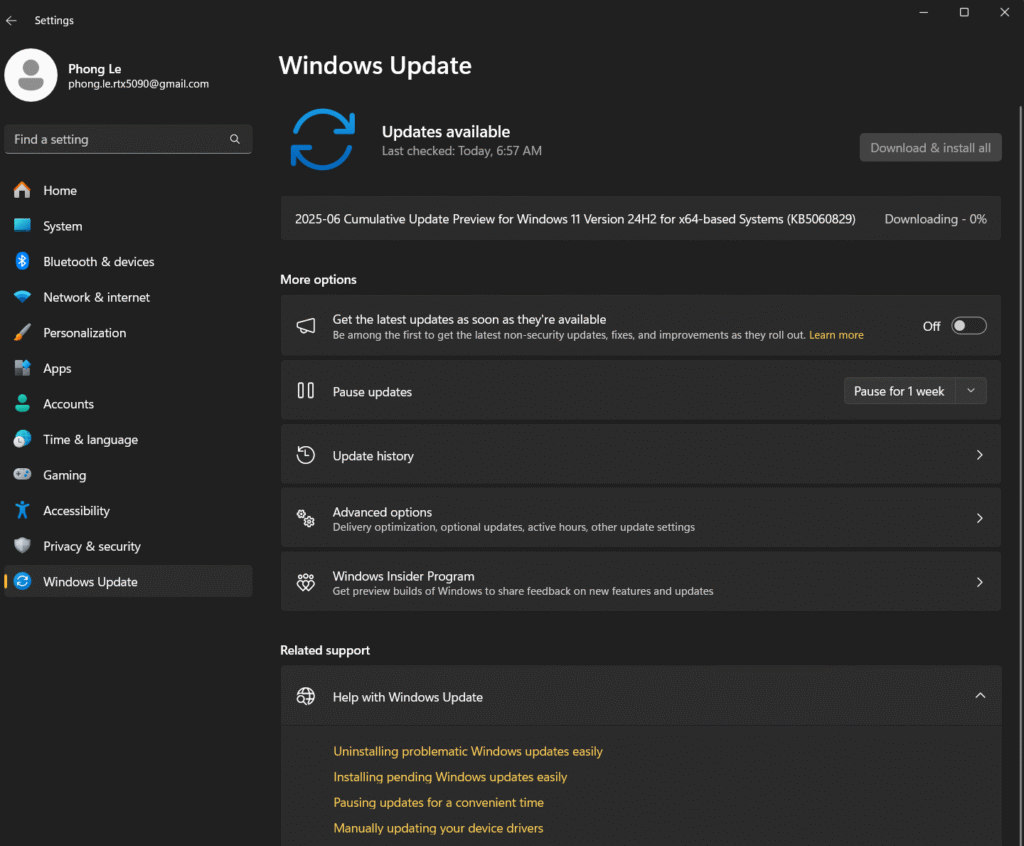This screenshot has width=1024, height=846.
Task: Click the Windows Insider Program heart icon
Action: [306, 582]
